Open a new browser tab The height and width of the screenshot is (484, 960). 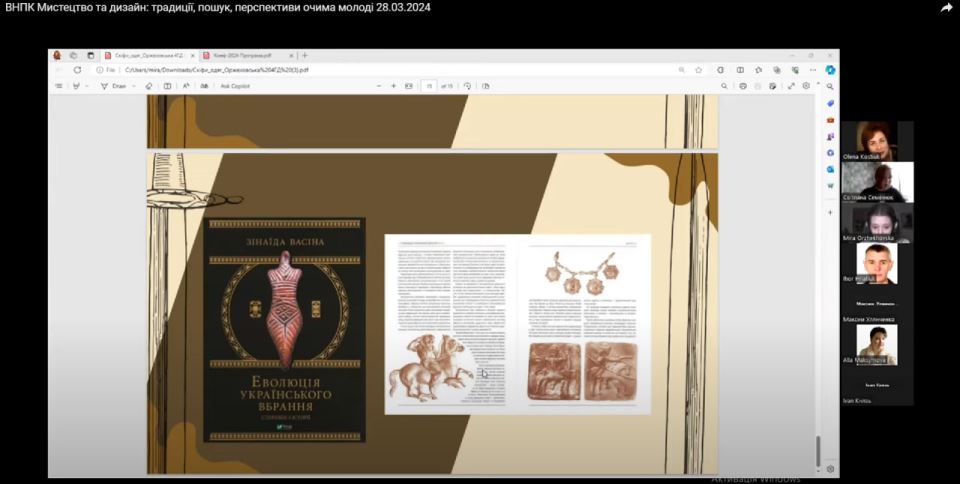coord(305,56)
